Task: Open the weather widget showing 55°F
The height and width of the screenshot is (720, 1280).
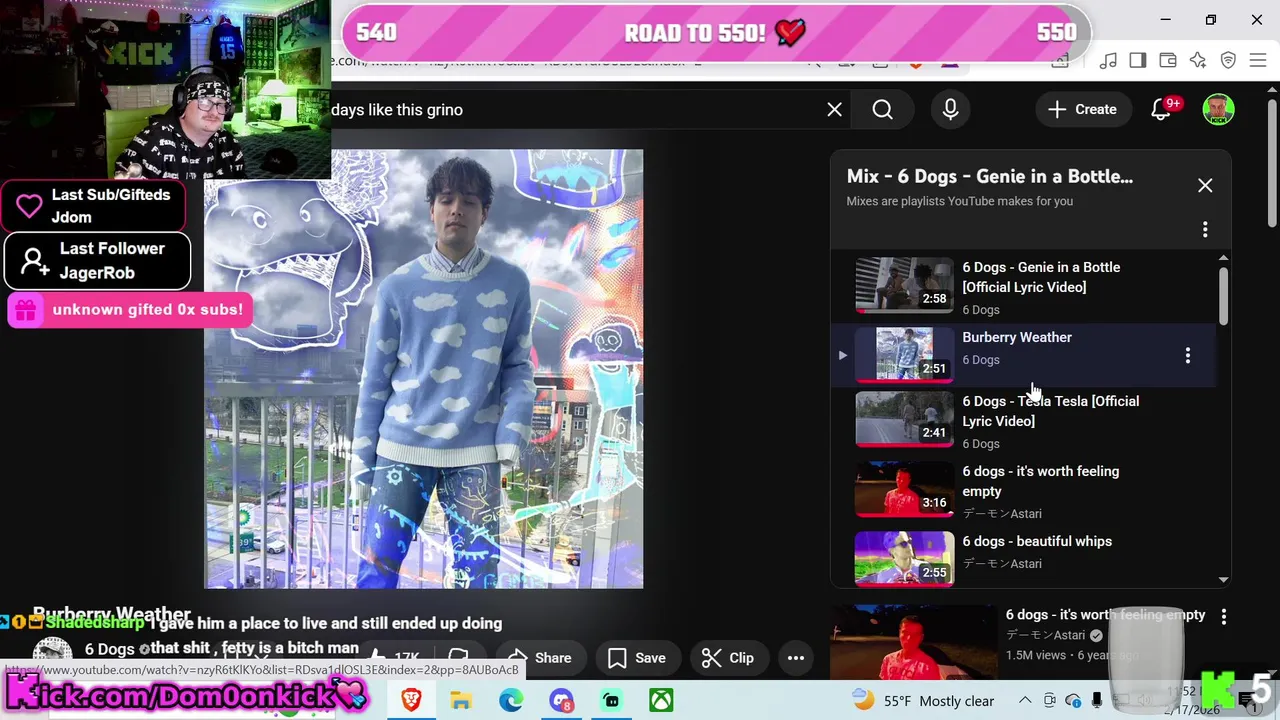Action: click(922, 700)
